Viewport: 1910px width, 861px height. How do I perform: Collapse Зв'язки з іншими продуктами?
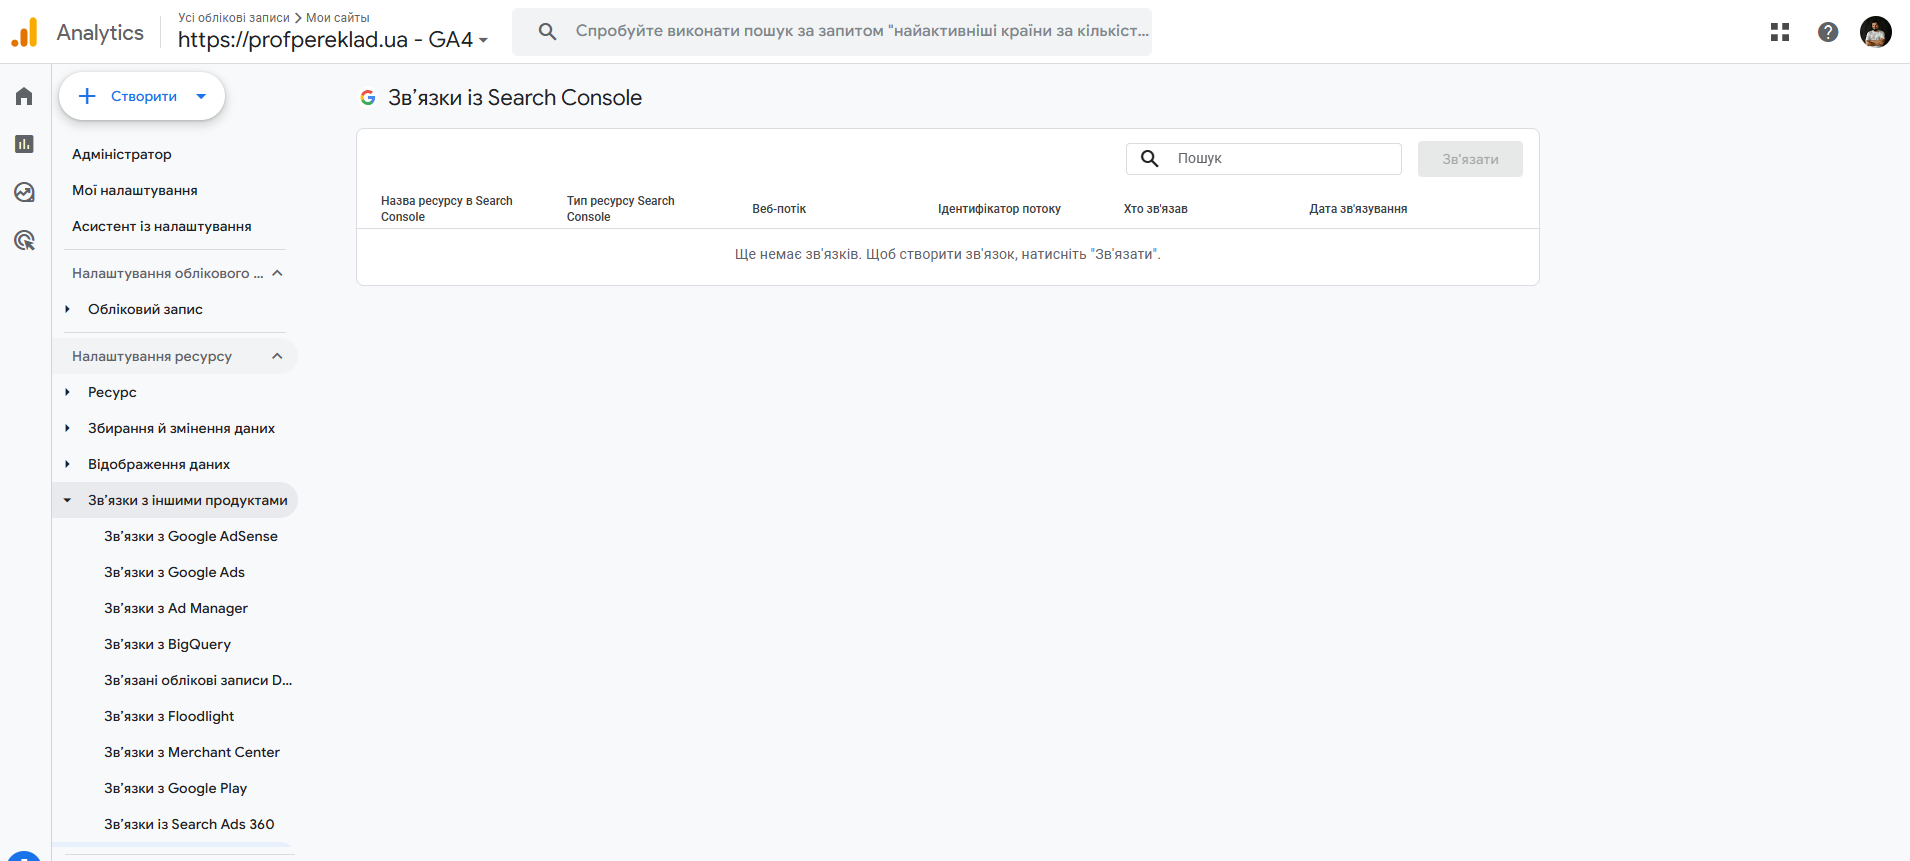67,500
